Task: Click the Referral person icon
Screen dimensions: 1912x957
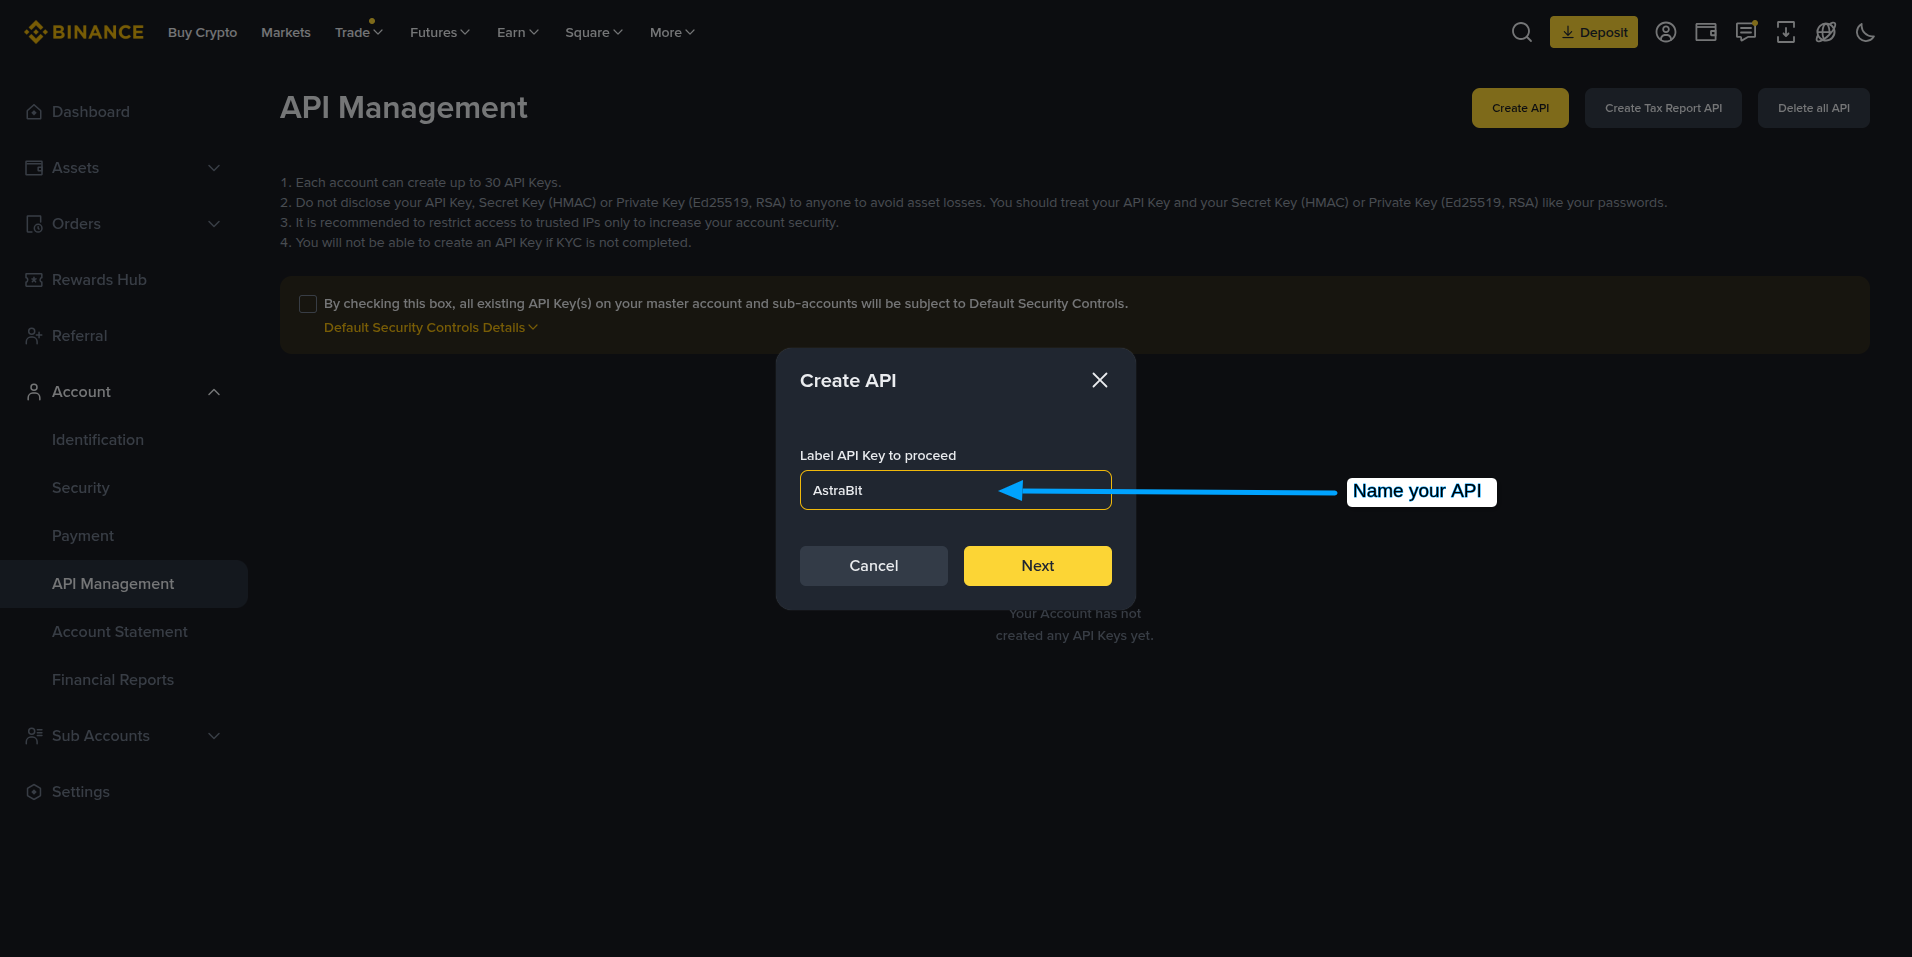Action: tap(34, 336)
